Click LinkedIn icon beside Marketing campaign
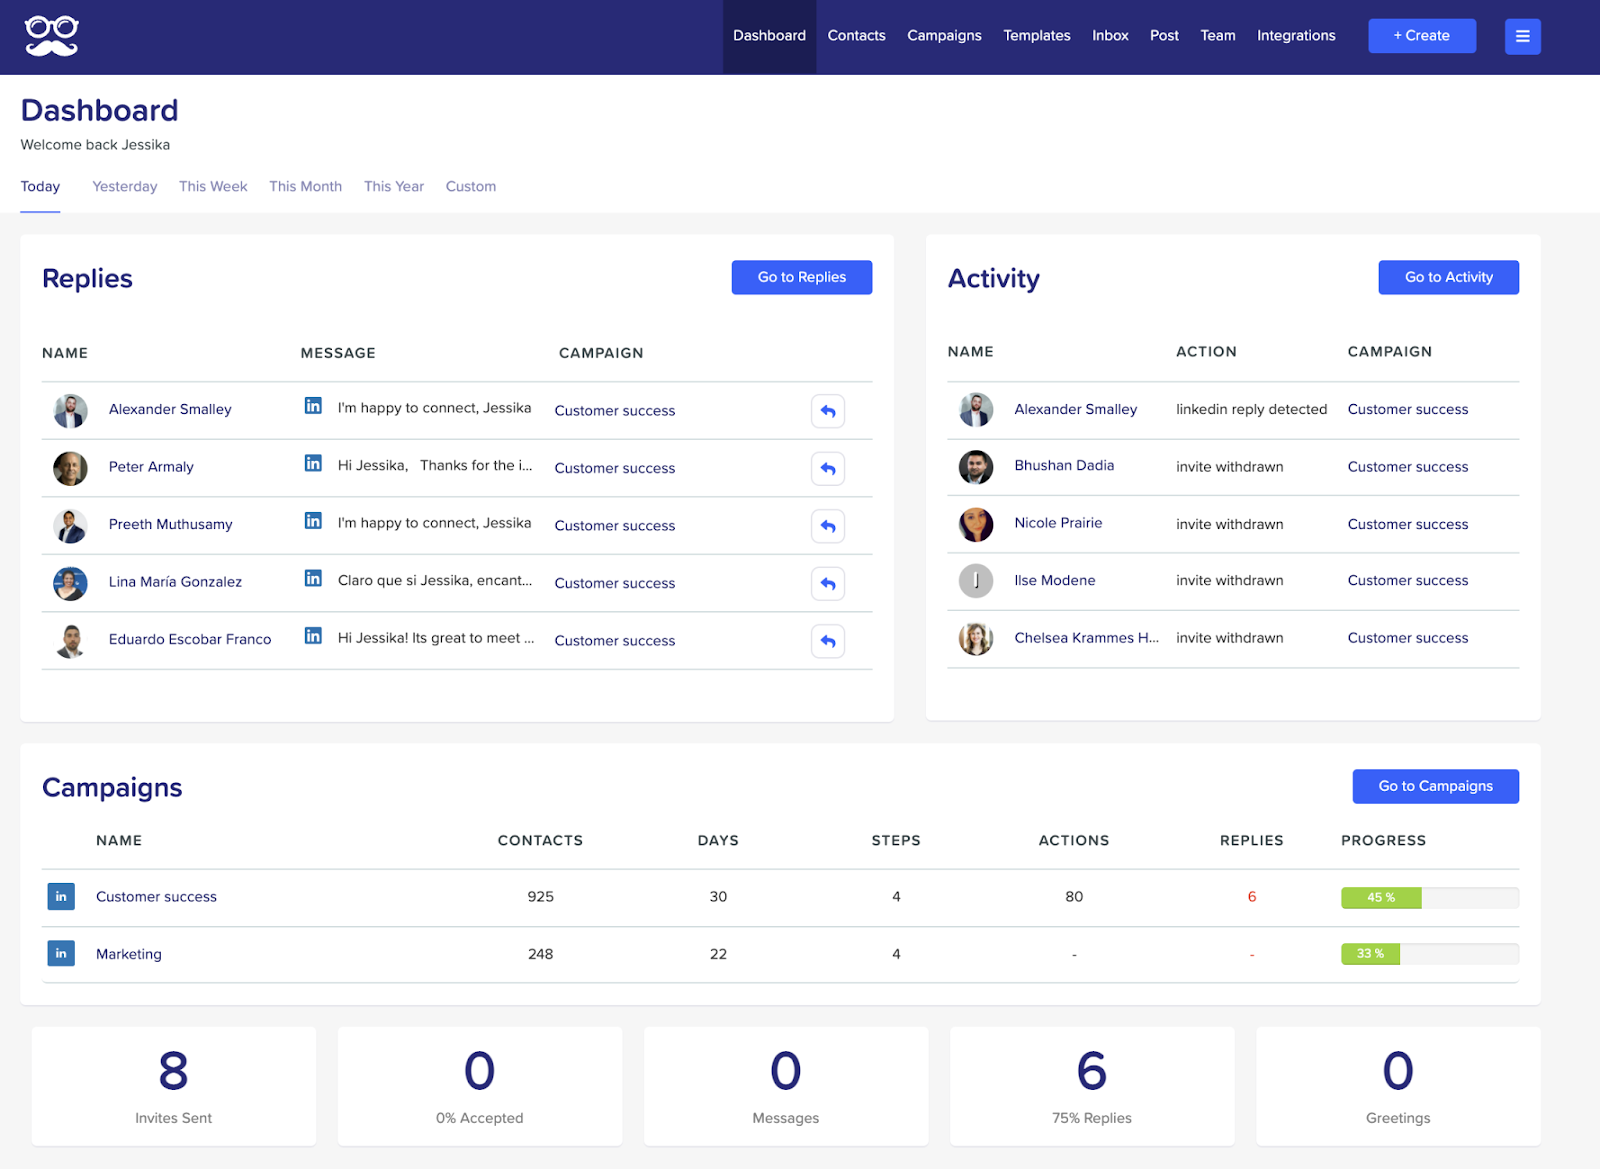 [61, 954]
